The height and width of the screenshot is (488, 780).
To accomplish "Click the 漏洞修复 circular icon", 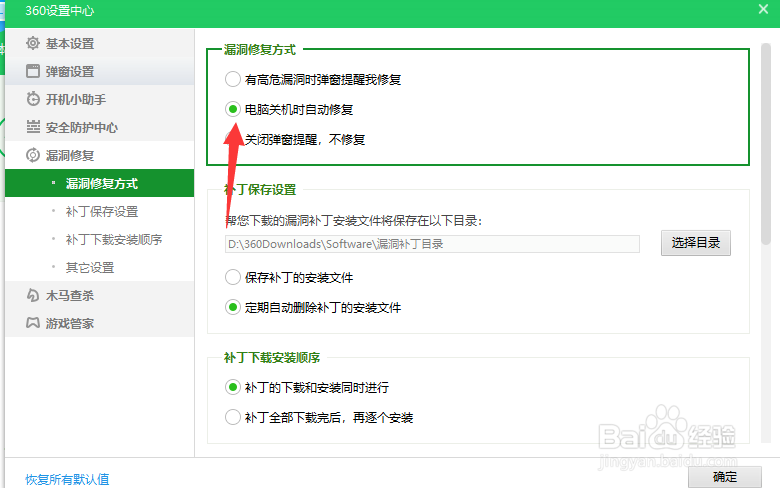I will tap(33, 155).
